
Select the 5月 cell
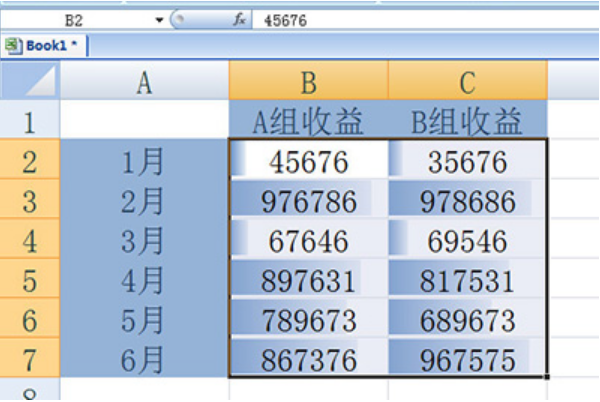click(x=144, y=318)
